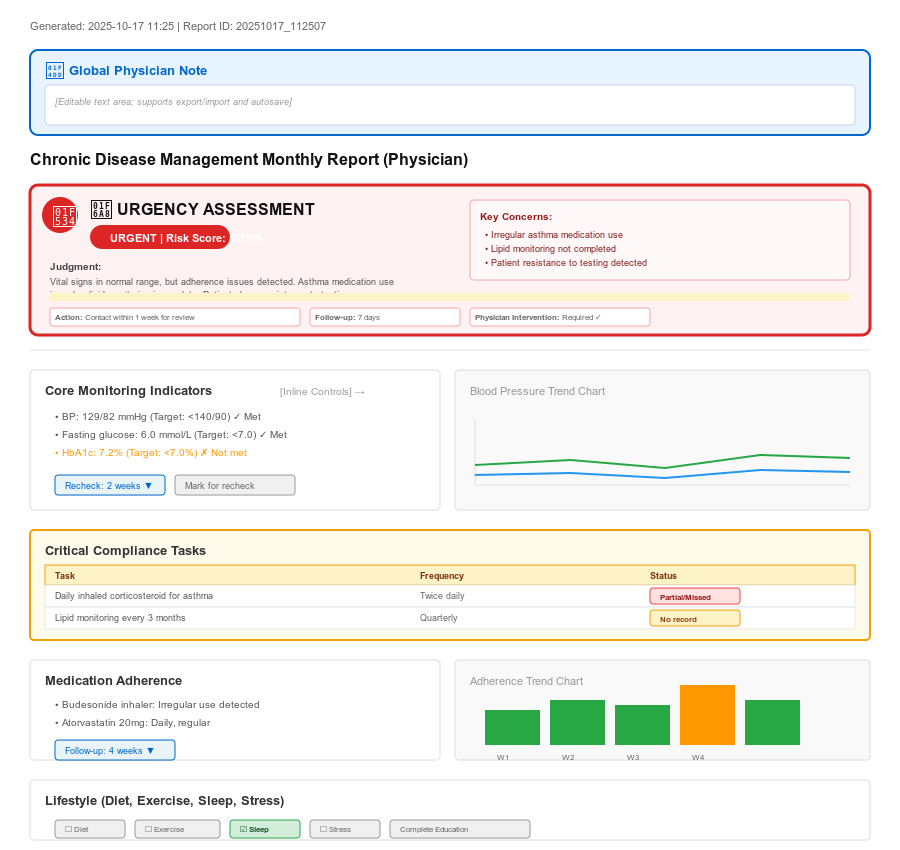Viewport: 900px width, 850px height.
Task: Tick the Stress checkbox
Action: coord(344,829)
